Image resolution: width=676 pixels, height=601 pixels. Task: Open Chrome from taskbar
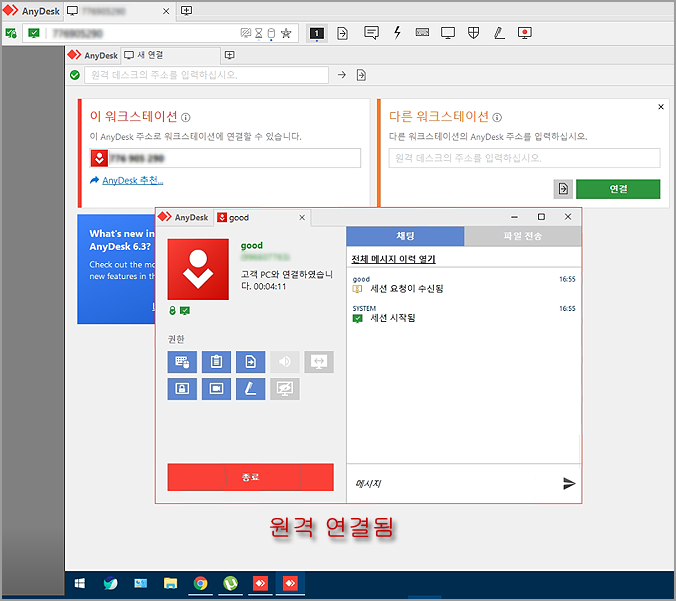tap(200, 583)
